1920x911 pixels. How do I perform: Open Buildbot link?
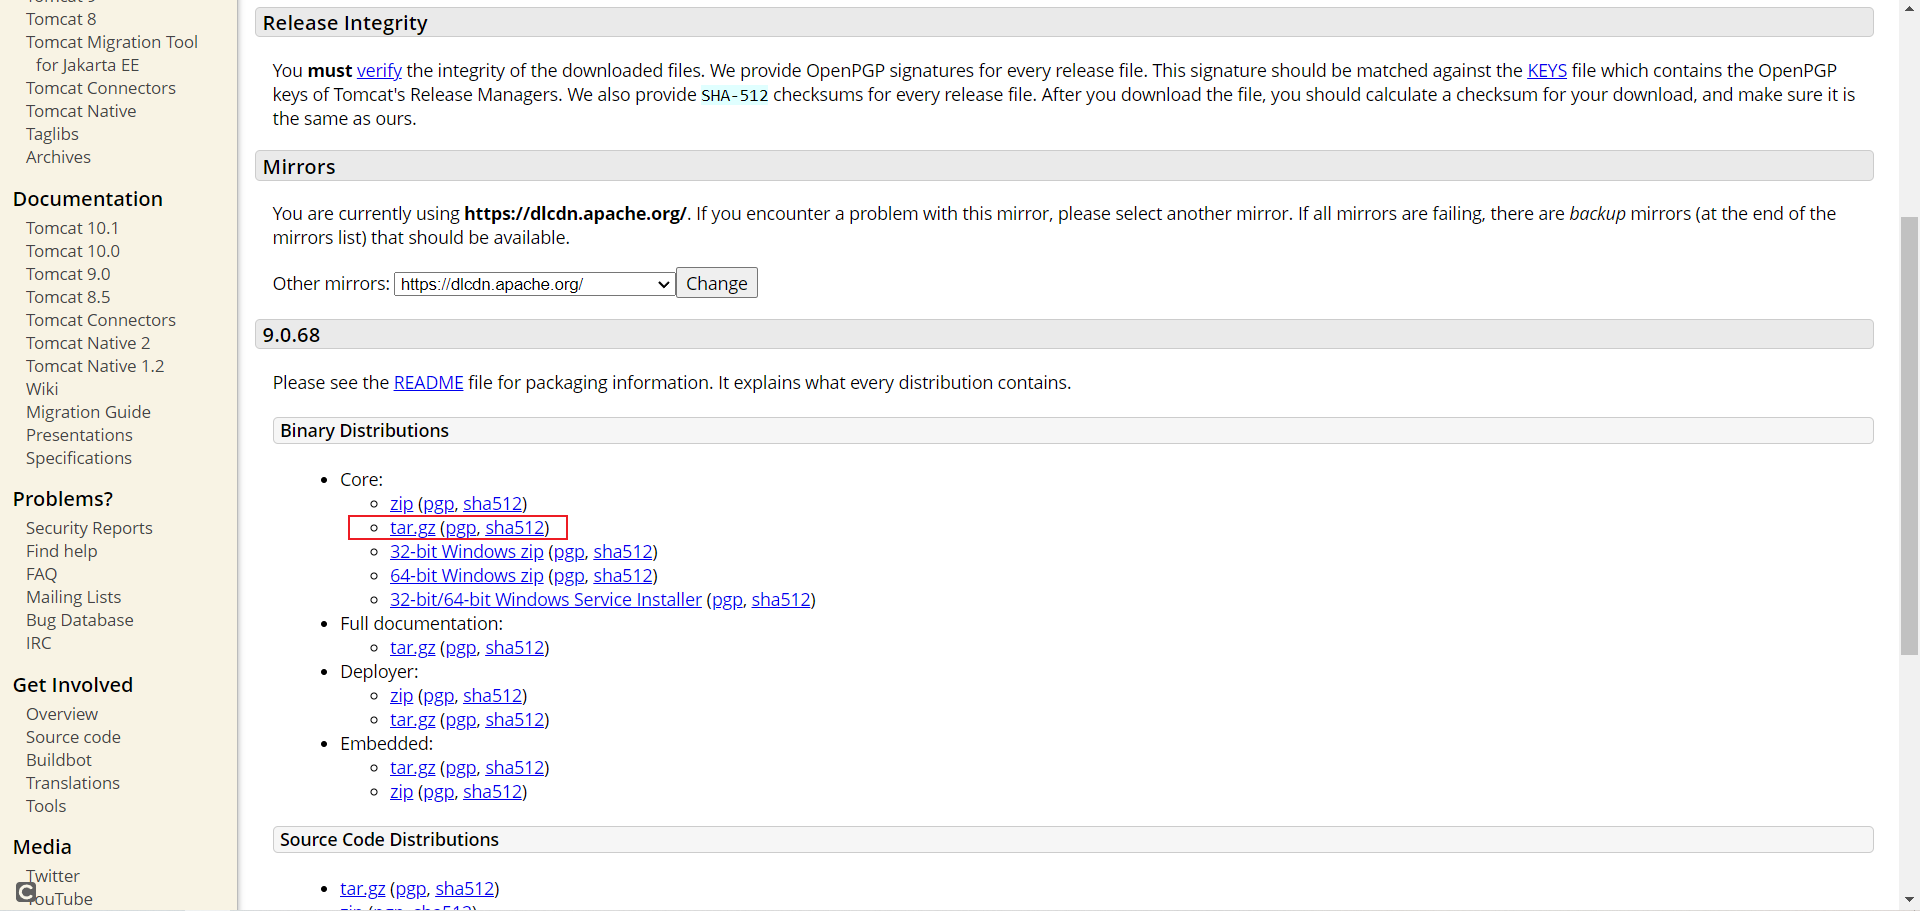[59, 760]
